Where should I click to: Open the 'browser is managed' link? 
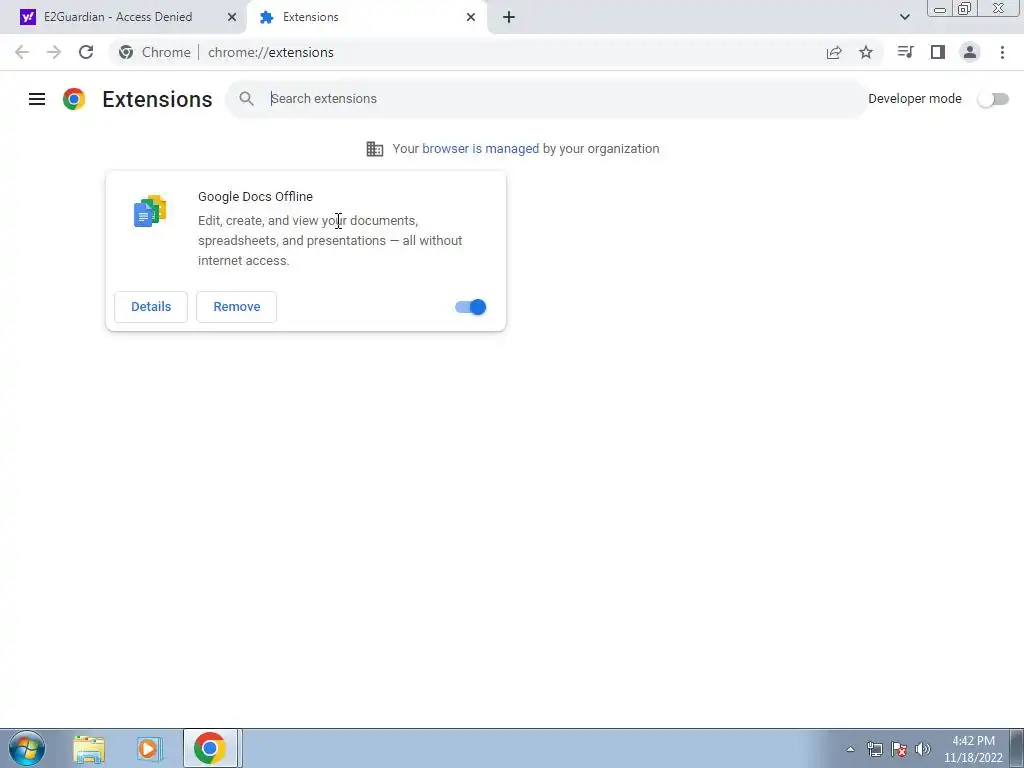pos(481,149)
